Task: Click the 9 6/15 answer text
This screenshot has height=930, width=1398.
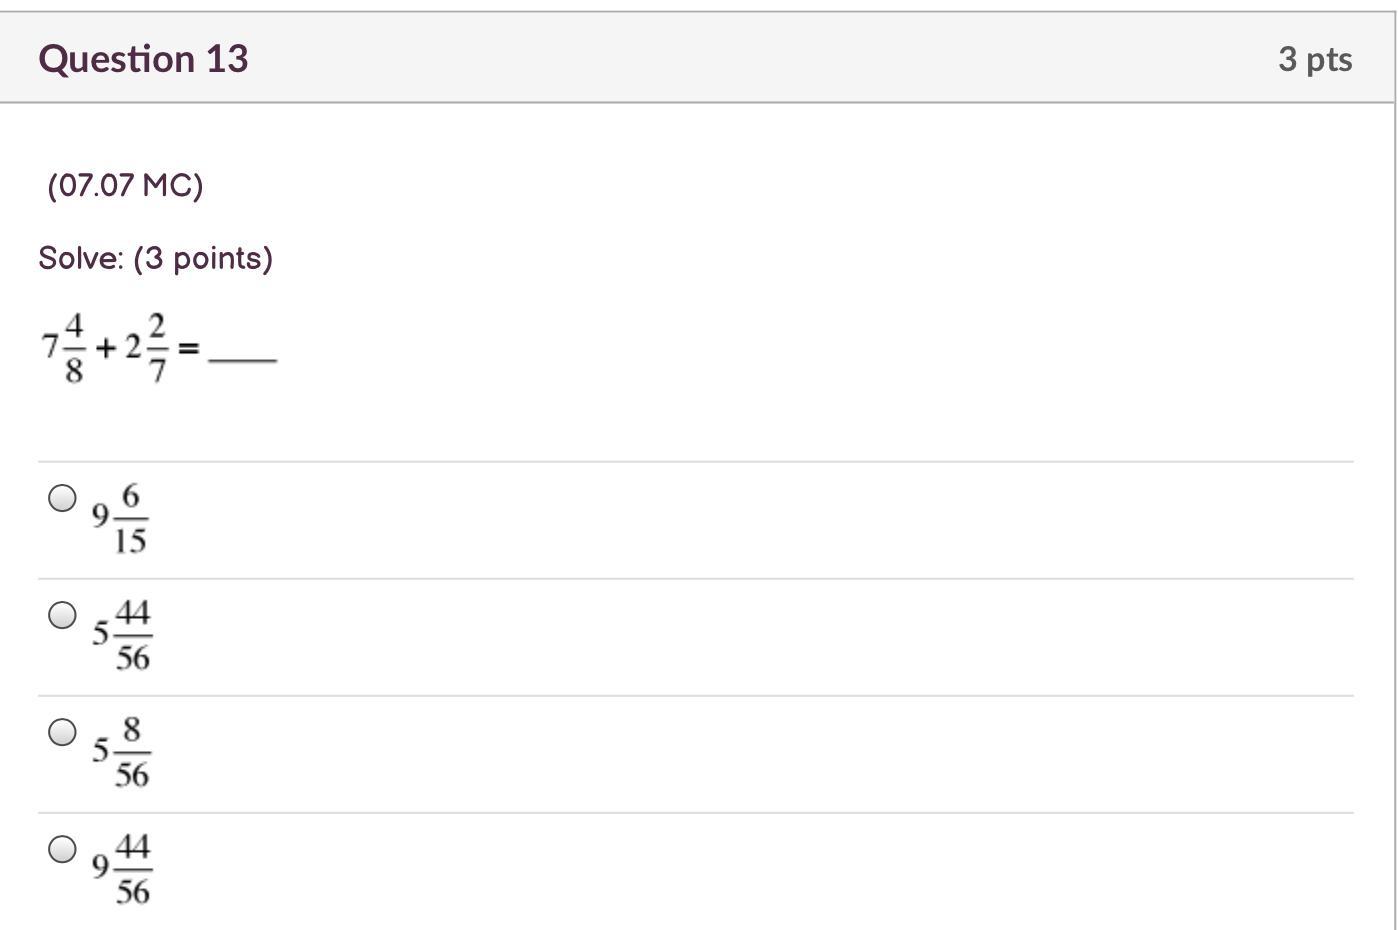Action: pyautogui.click(x=120, y=518)
